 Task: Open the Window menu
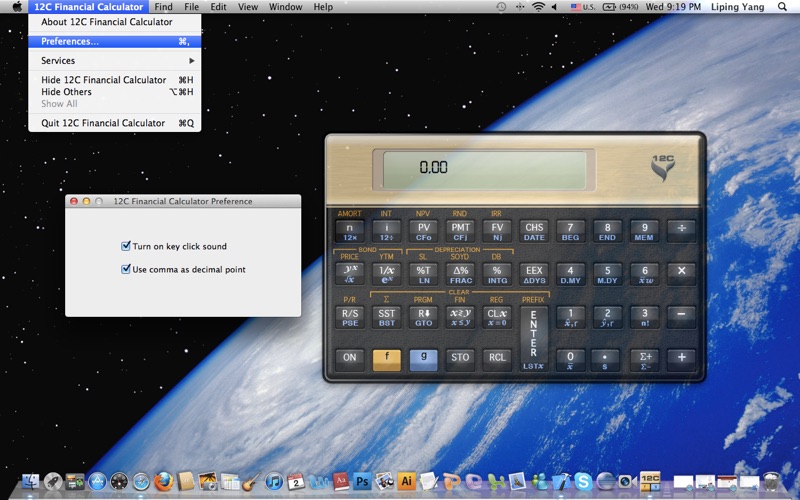tap(285, 7)
